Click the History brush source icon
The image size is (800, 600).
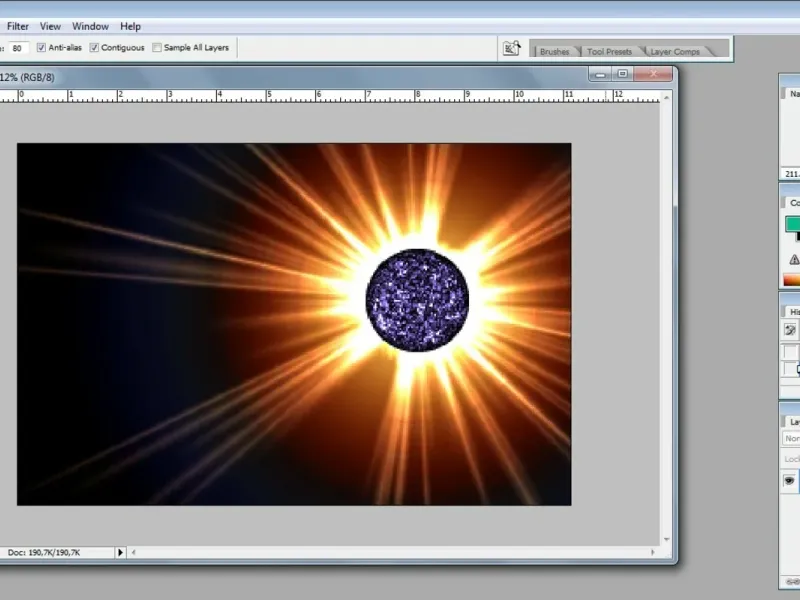point(790,330)
